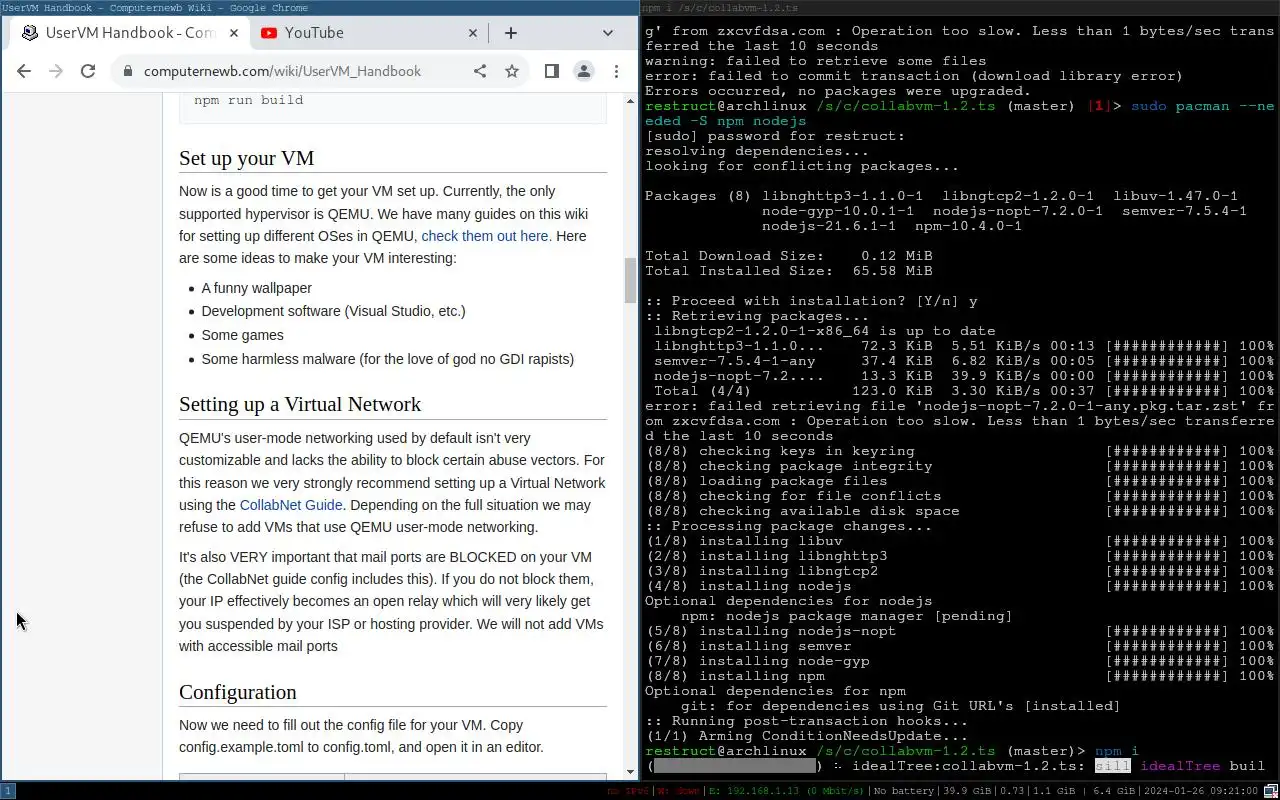The width and height of the screenshot is (1280, 800).
Task: Click the page scrollbar down arrow
Action: coord(630,771)
